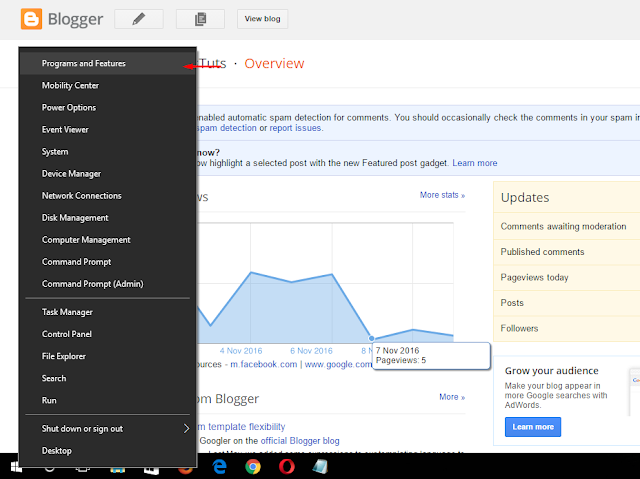640x479 pixels.
Task: Click the pencil icon to create a new post
Action: click(x=139, y=19)
